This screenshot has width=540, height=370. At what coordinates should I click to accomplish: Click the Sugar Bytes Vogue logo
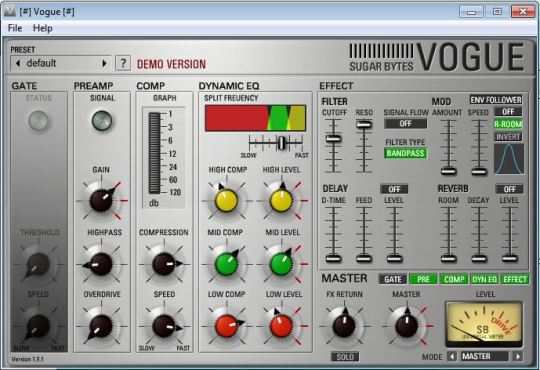click(x=437, y=57)
